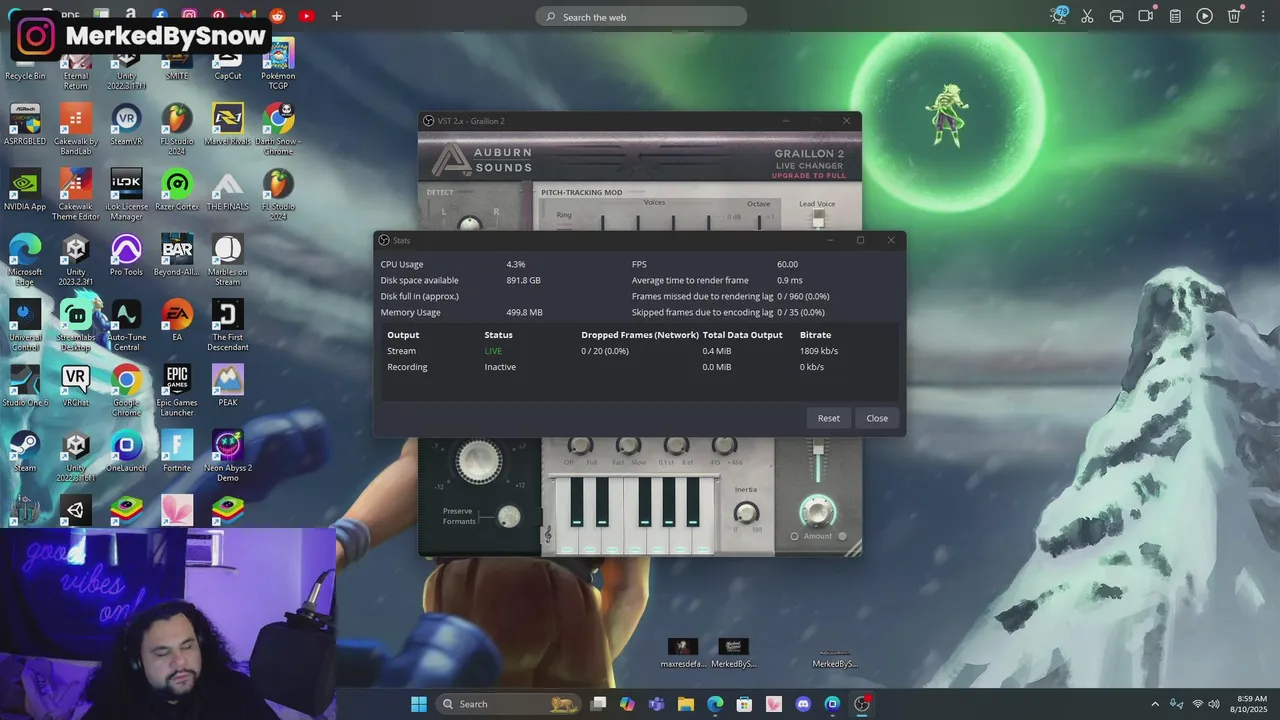This screenshot has height=720, width=1280.
Task: Toggle the G-sharp black key in Graillon
Action: tap(669, 501)
